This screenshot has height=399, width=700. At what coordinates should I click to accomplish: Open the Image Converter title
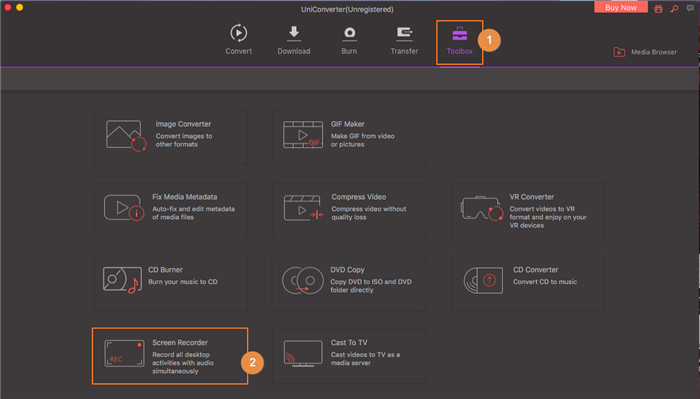click(183, 124)
